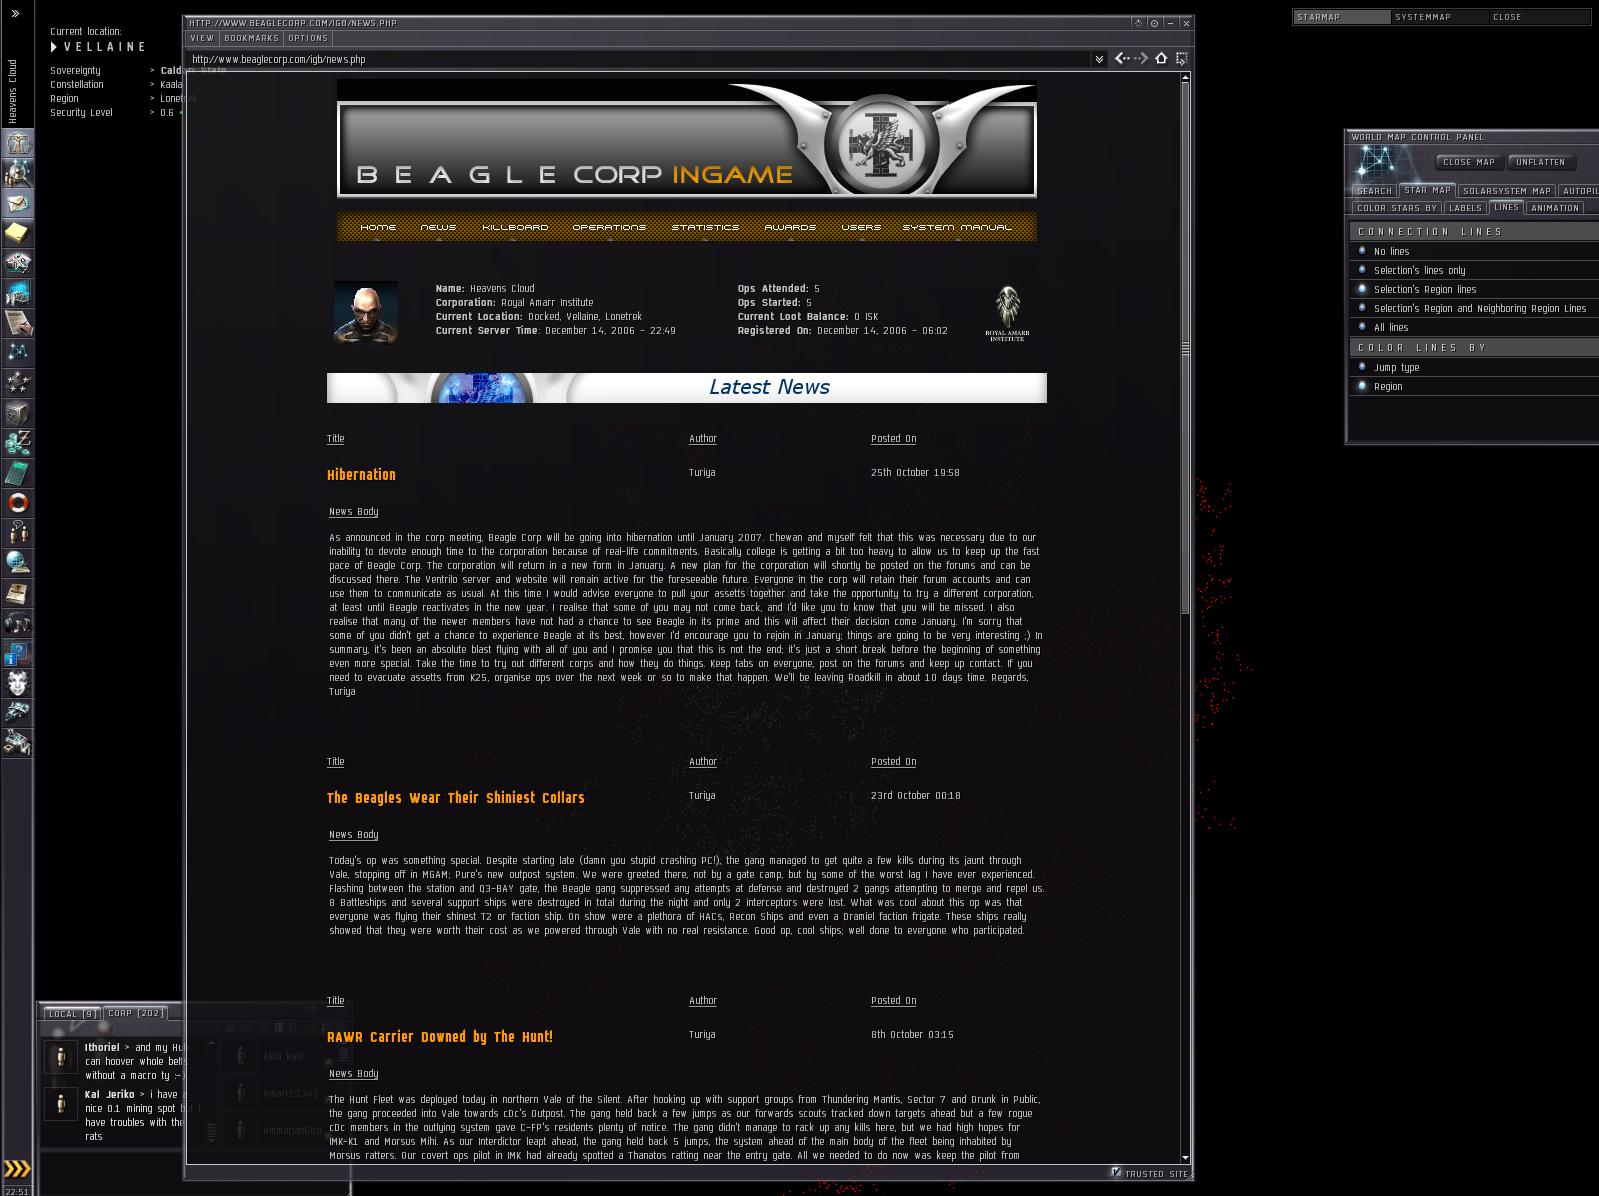Image resolution: width=1599 pixels, height=1196 pixels.
Task: Select the All lines option
Action: tap(1474, 328)
